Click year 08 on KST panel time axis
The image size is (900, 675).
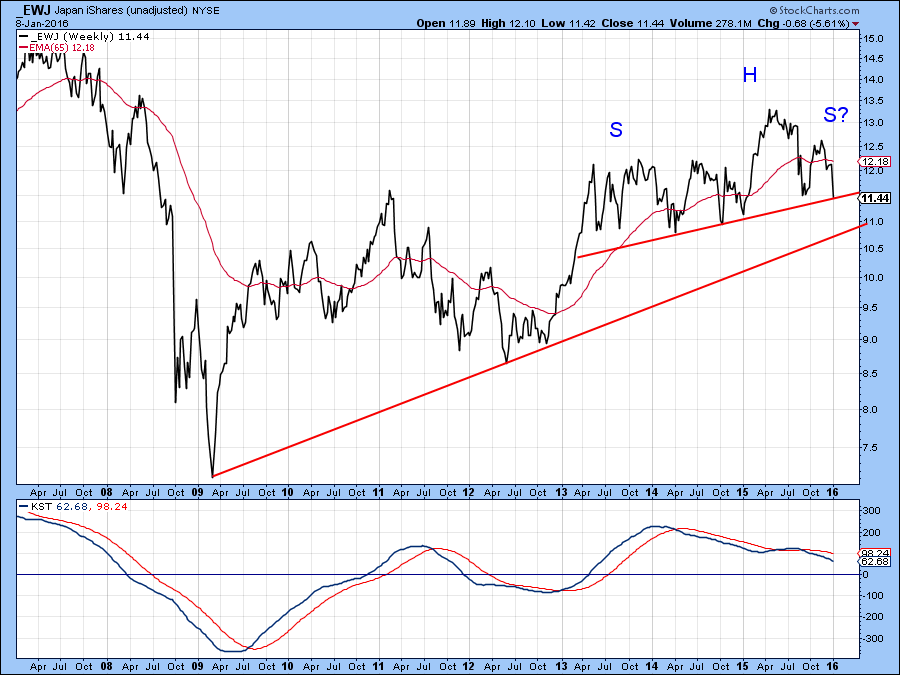[106, 666]
